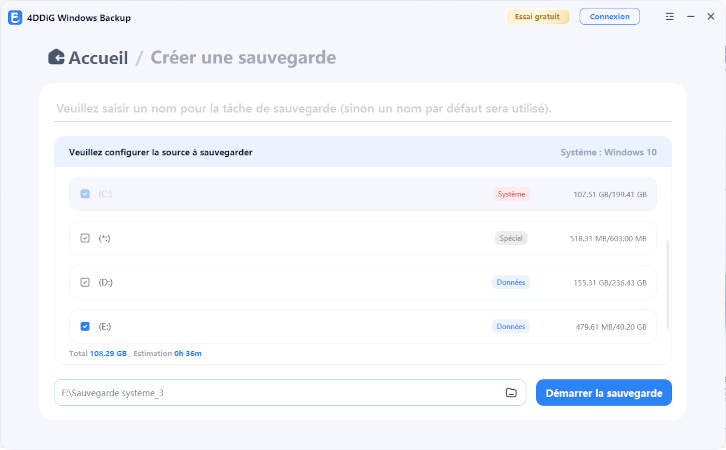This screenshot has height=450, width=726.
Task: Click the drive list vertical scrollbar
Action: tap(667, 290)
